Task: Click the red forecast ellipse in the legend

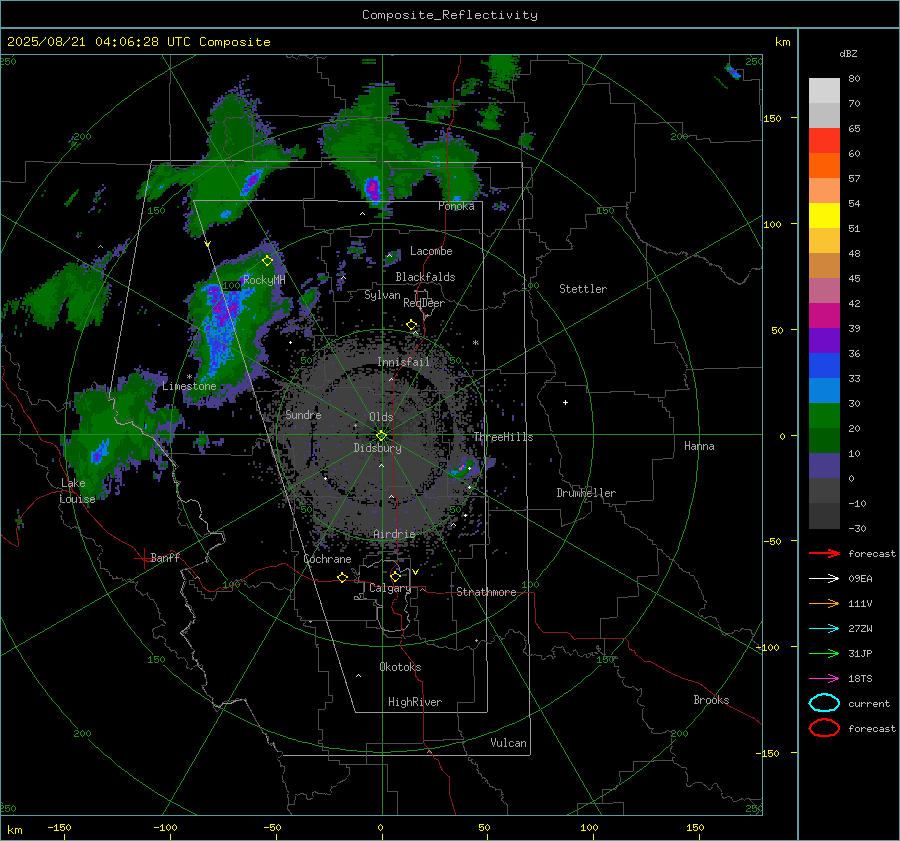Action: tap(824, 728)
